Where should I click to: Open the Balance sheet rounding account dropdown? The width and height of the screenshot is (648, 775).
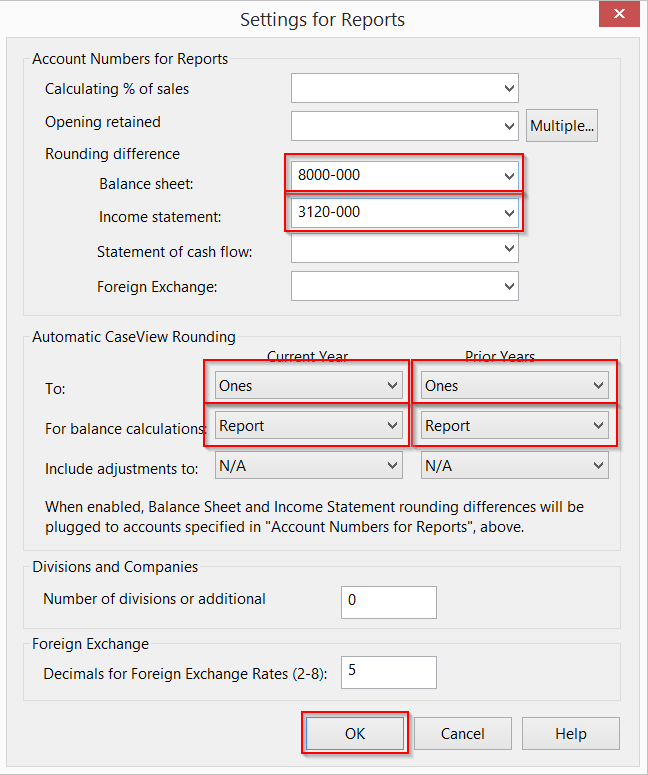pos(404,175)
